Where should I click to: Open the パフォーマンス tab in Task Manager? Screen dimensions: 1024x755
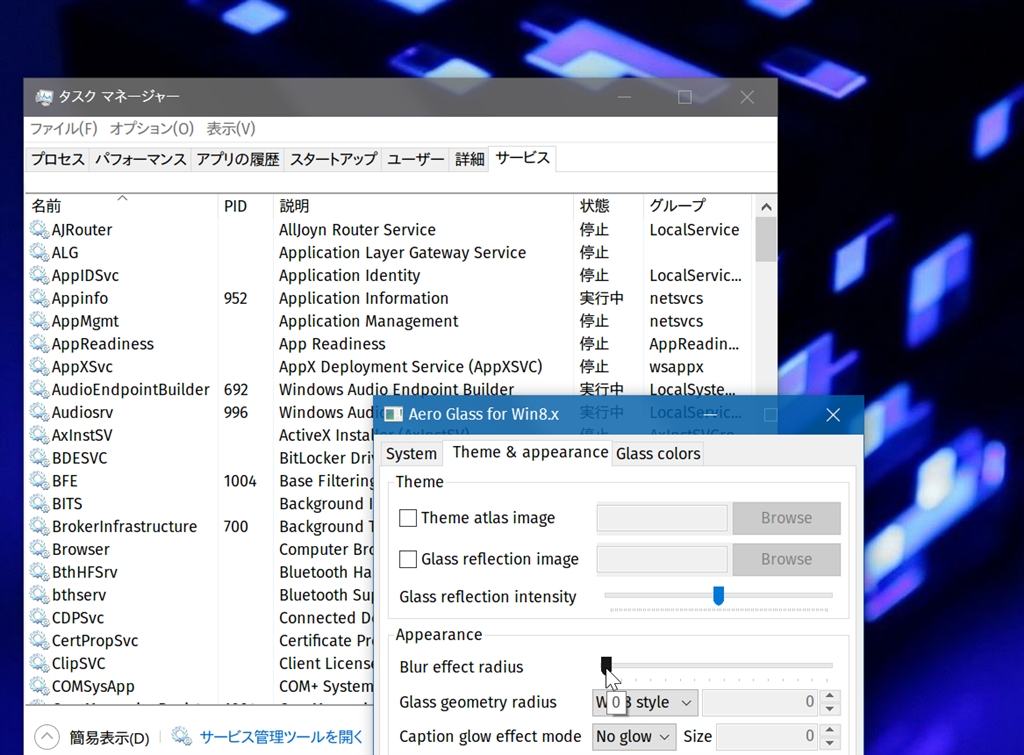(x=140, y=159)
